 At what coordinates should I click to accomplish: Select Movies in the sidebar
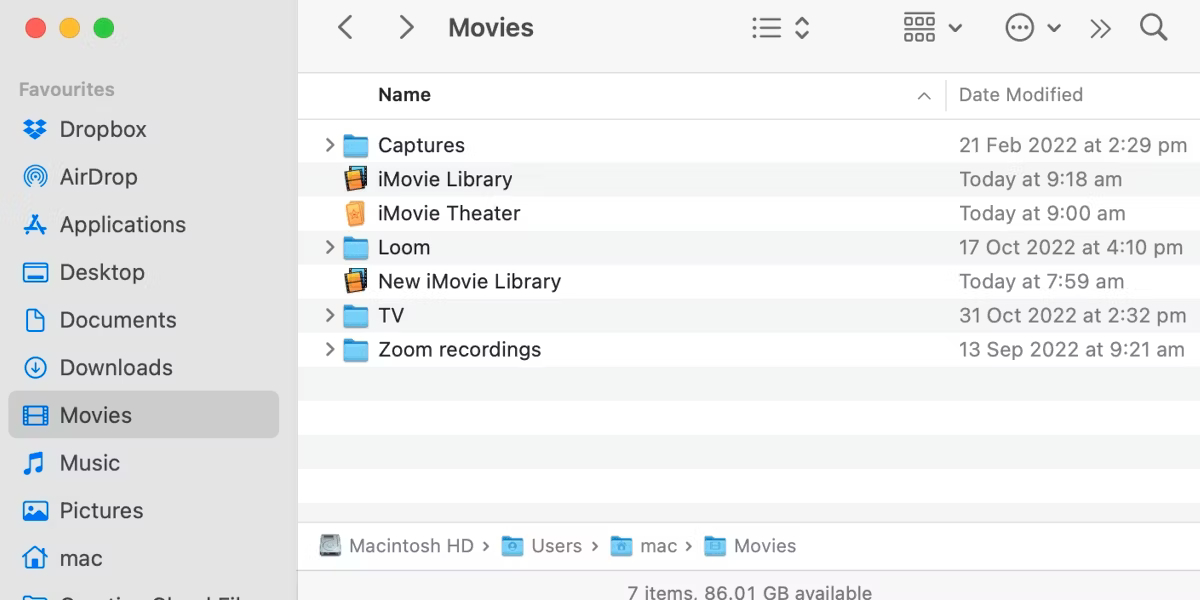(x=143, y=415)
